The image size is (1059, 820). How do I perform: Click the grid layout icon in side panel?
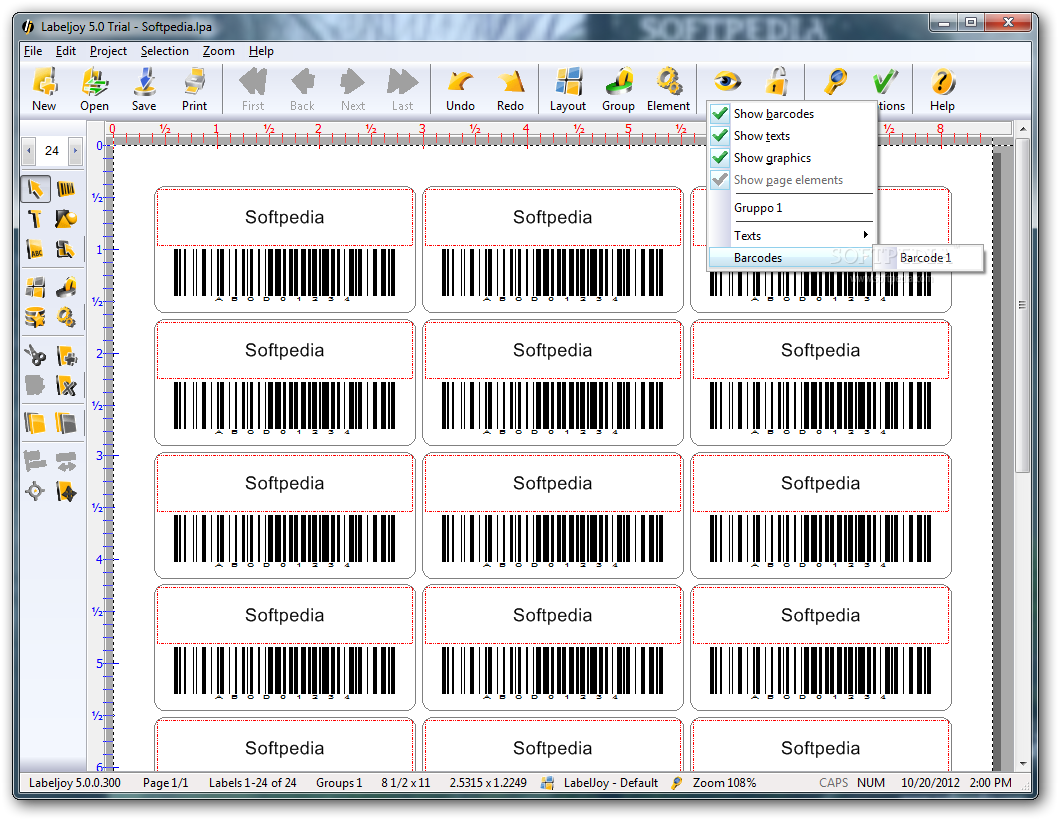click(35, 287)
